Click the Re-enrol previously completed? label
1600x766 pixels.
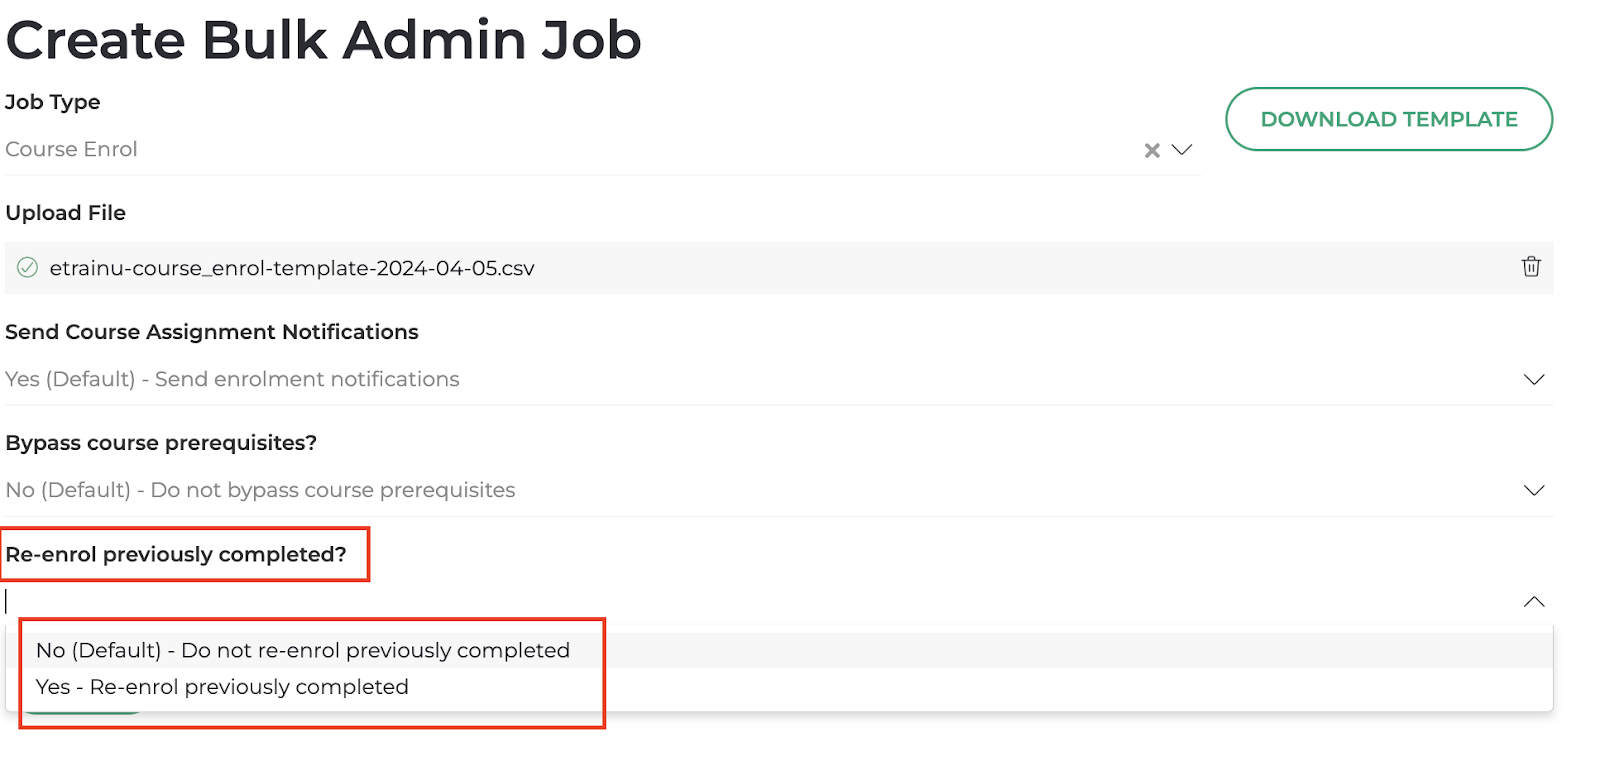(x=176, y=555)
